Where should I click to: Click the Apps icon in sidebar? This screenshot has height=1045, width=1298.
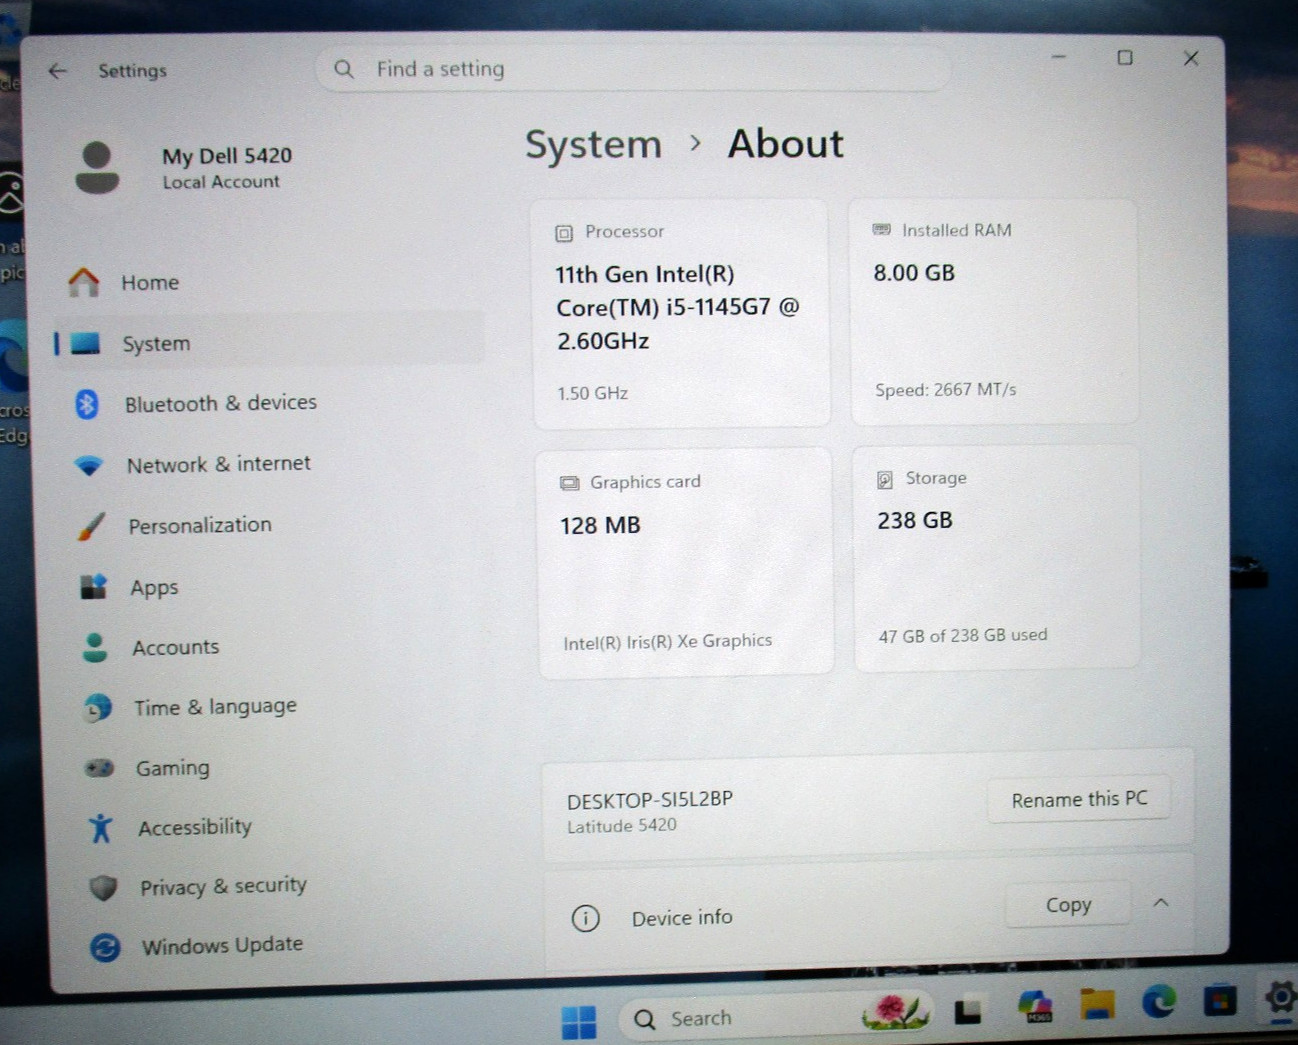[93, 586]
